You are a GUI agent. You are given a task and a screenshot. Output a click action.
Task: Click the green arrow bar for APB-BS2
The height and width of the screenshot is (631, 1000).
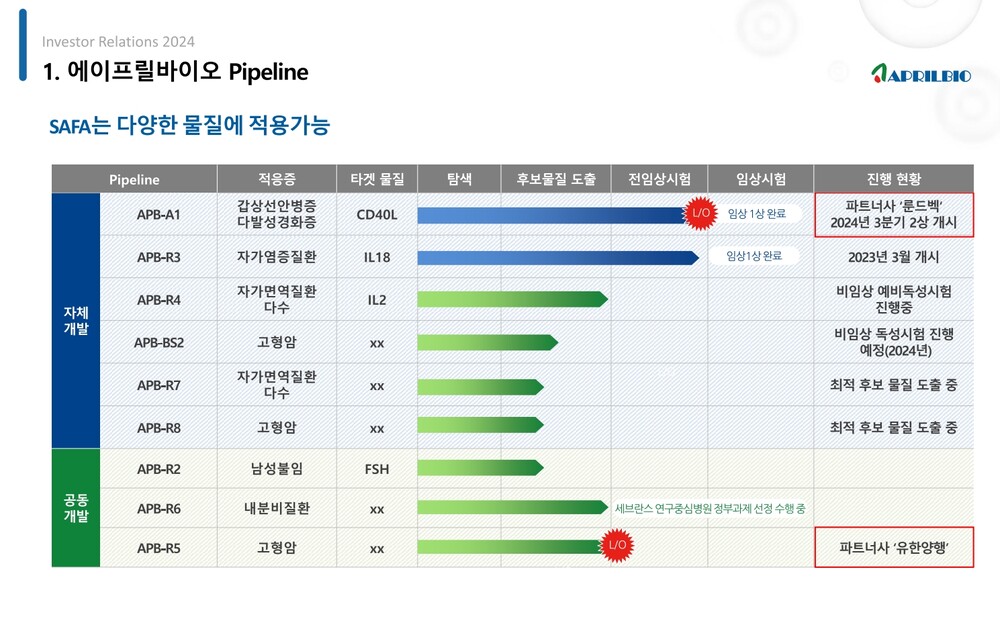coord(486,342)
